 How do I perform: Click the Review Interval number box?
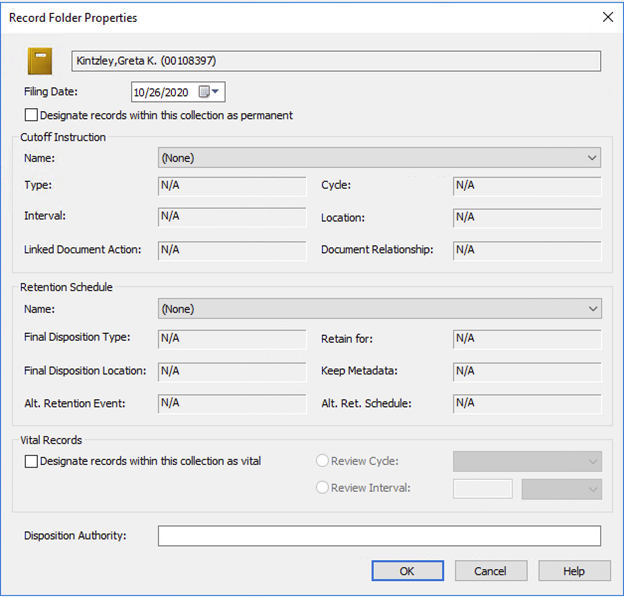(482, 489)
